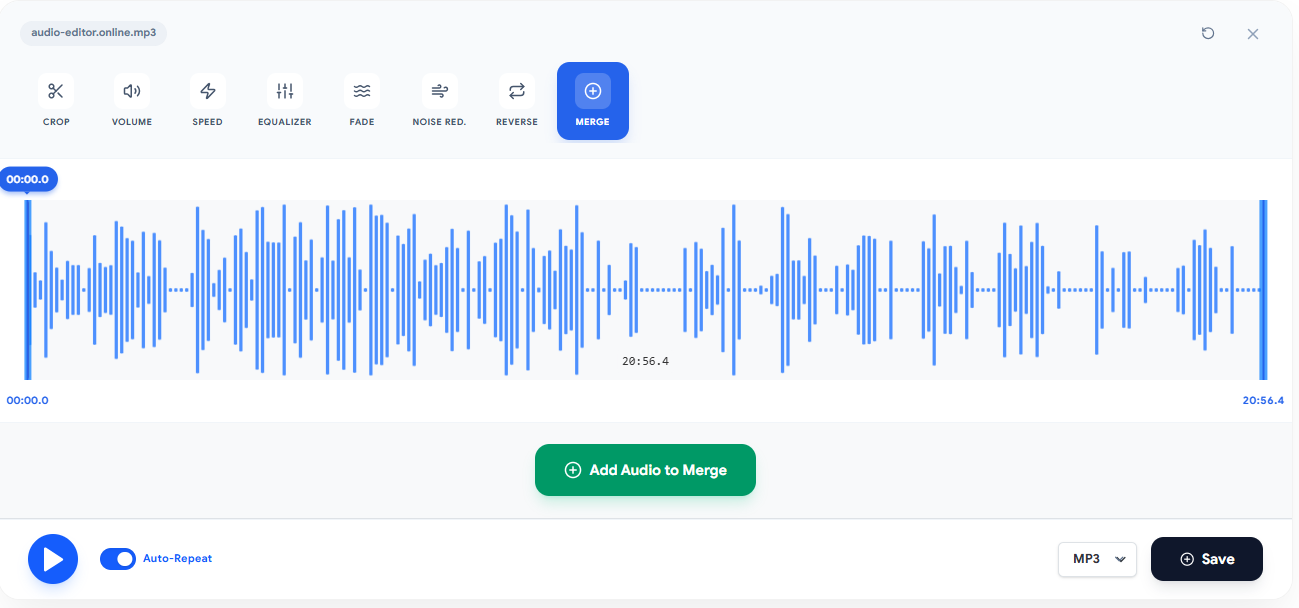The image size is (1299, 608).
Task: Click the left trim handle on waveform
Action: pyautogui.click(x=28, y=290)
